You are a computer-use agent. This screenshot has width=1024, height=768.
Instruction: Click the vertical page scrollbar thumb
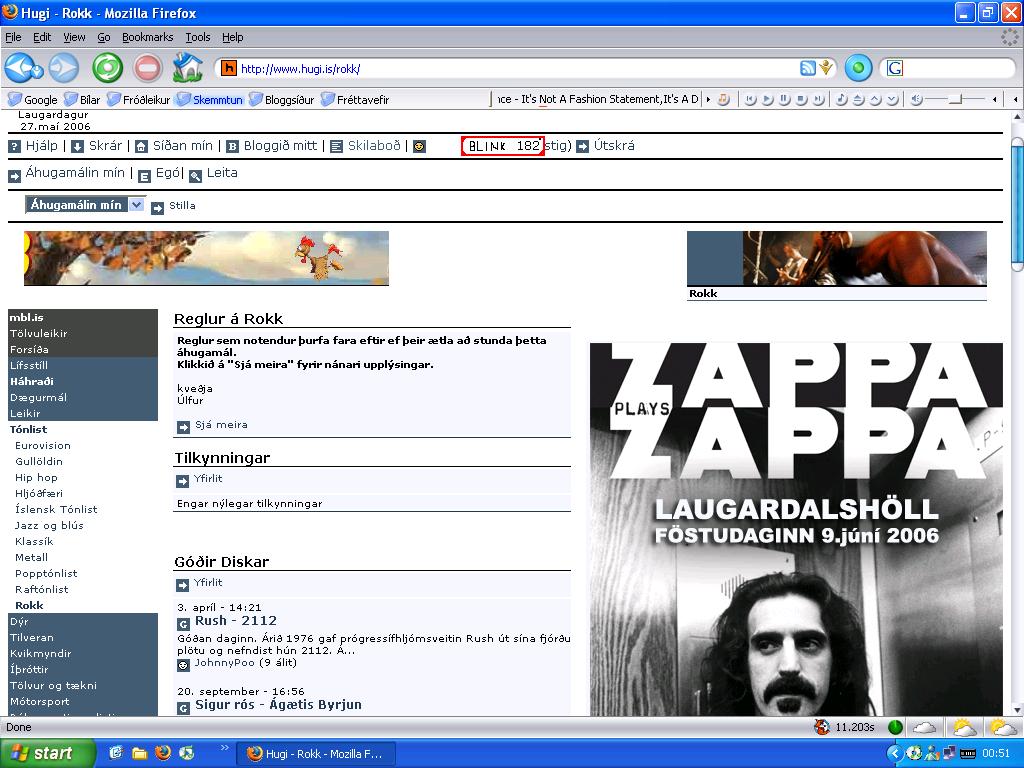click(x=1017, y=202)
